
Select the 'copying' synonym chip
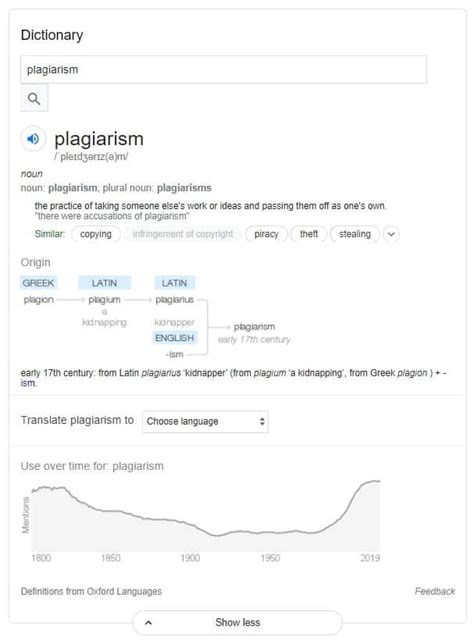tap(96, 234)
